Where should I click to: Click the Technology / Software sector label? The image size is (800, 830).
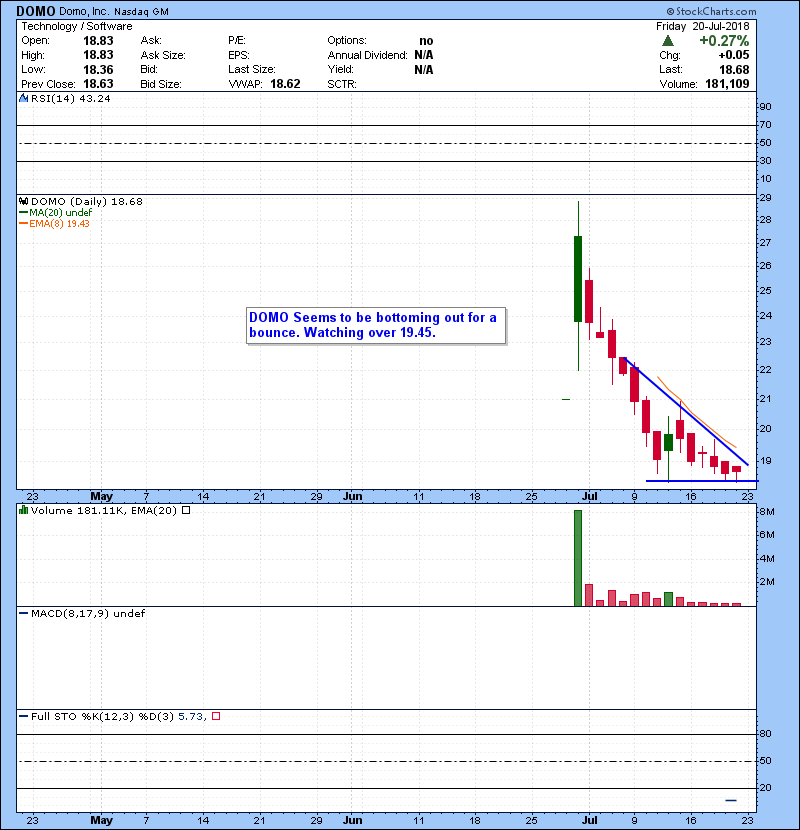click(x=77, y=26)
